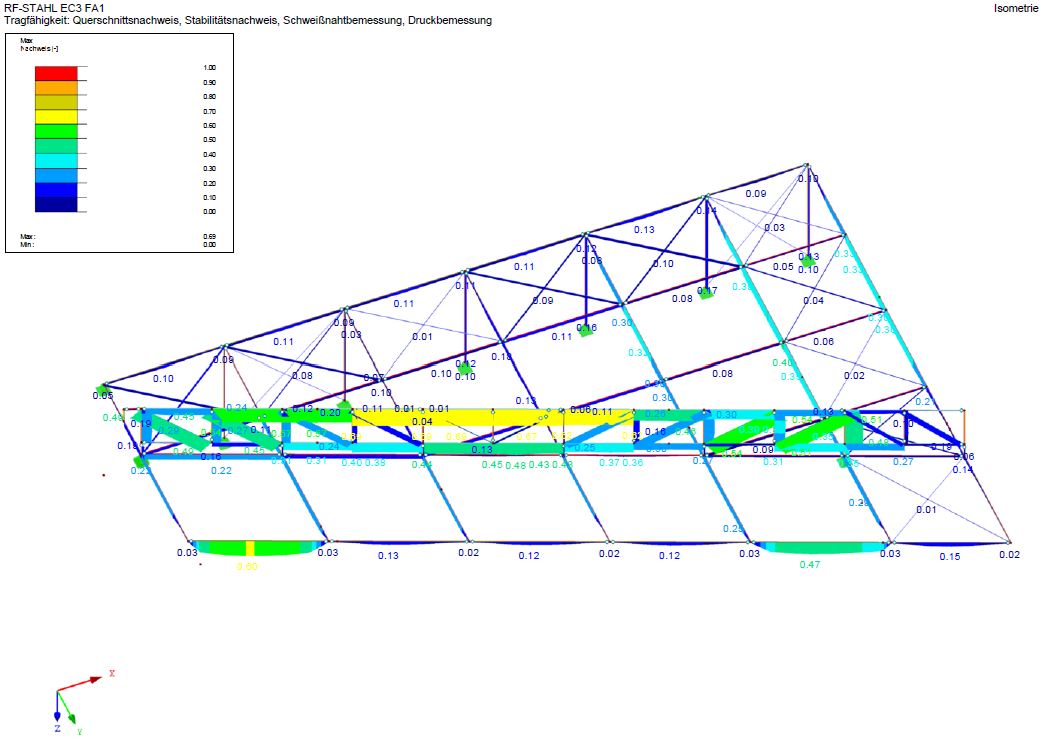
Task: Select green support symbol labeled 0.16
Action: pyautogui.click(x=586, y=329)
